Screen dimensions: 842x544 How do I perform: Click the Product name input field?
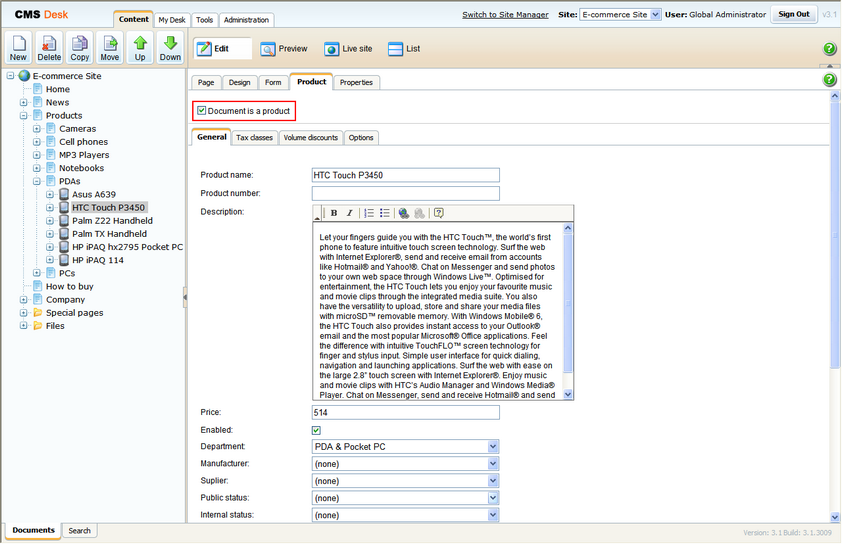pos(405,175)
